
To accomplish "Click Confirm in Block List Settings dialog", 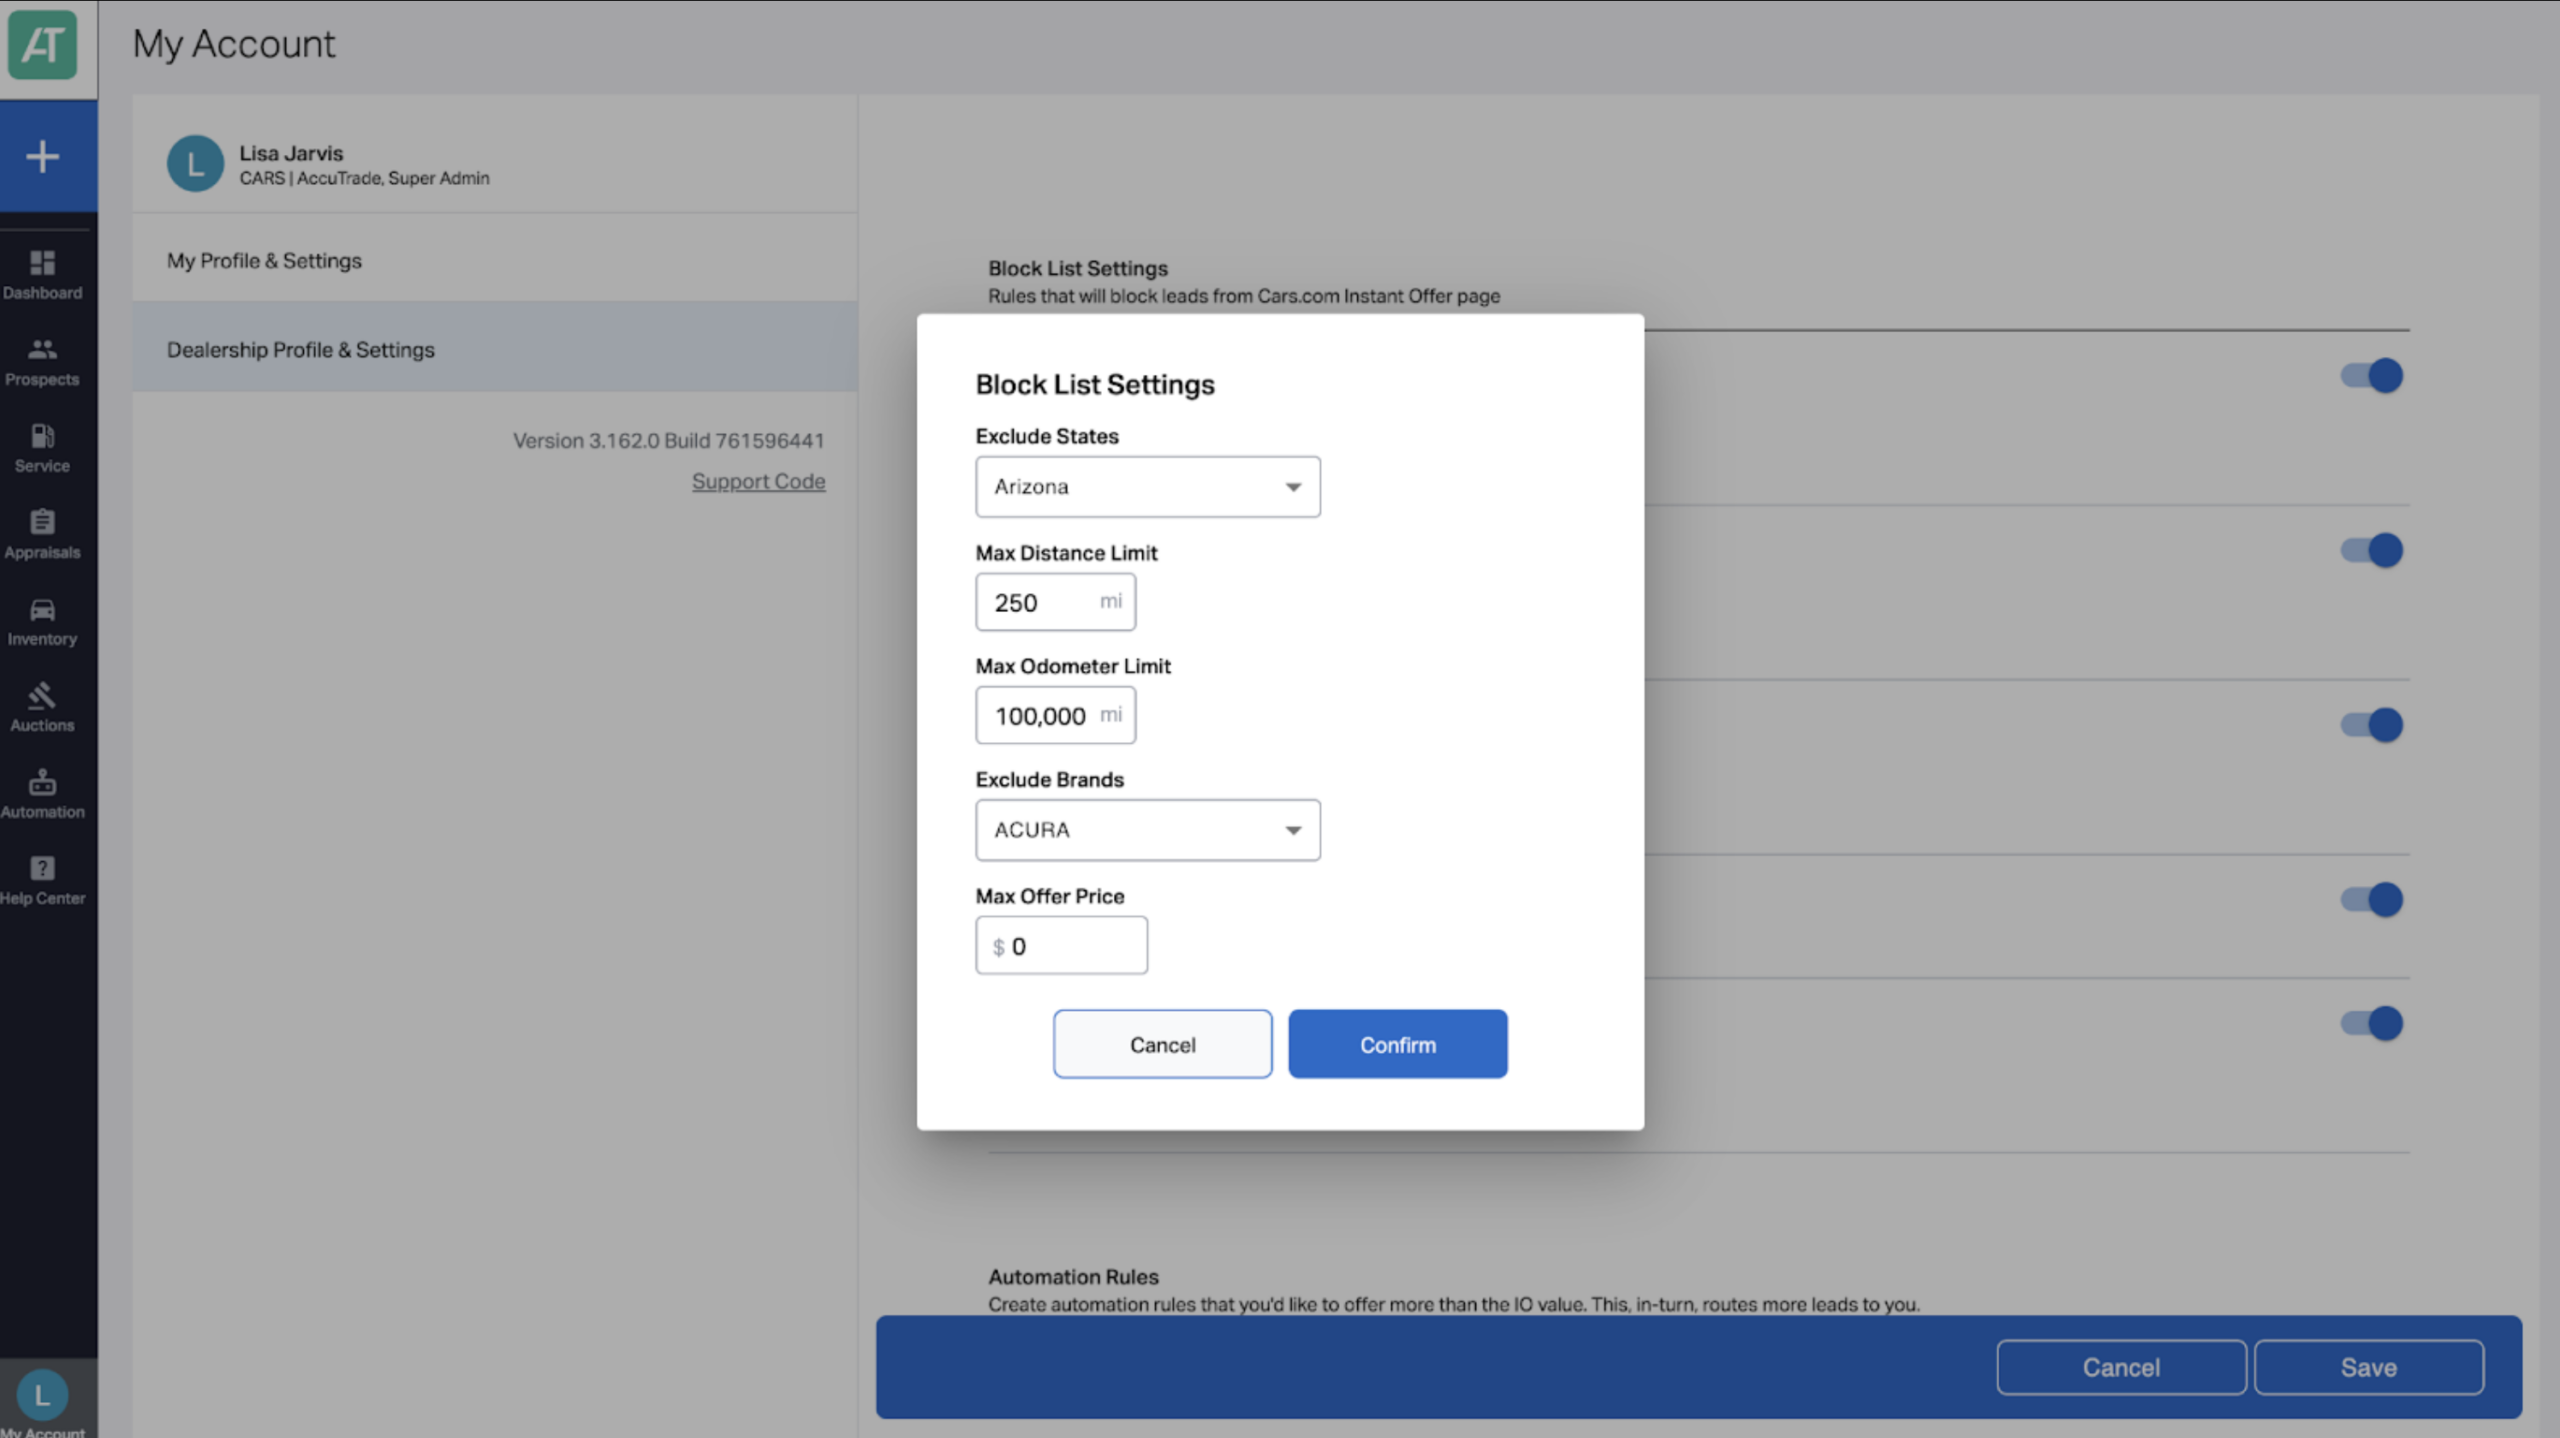I will (1397, 1044).
